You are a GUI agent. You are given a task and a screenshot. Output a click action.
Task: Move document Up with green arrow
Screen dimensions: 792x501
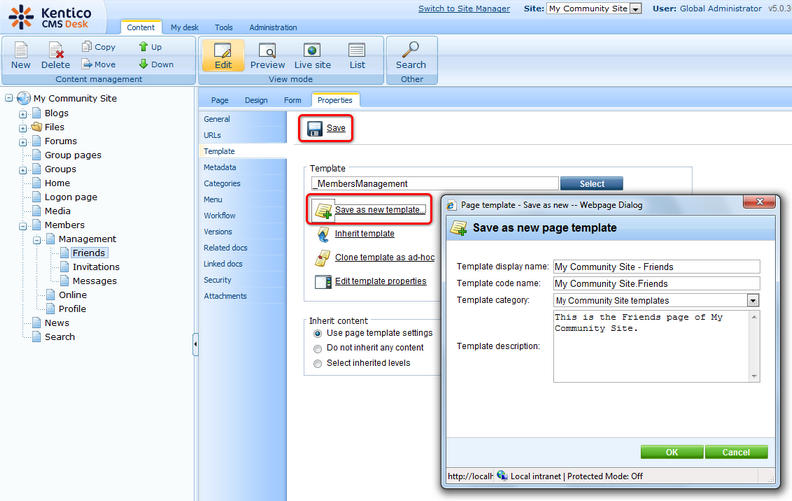click(x=144, y=47)
